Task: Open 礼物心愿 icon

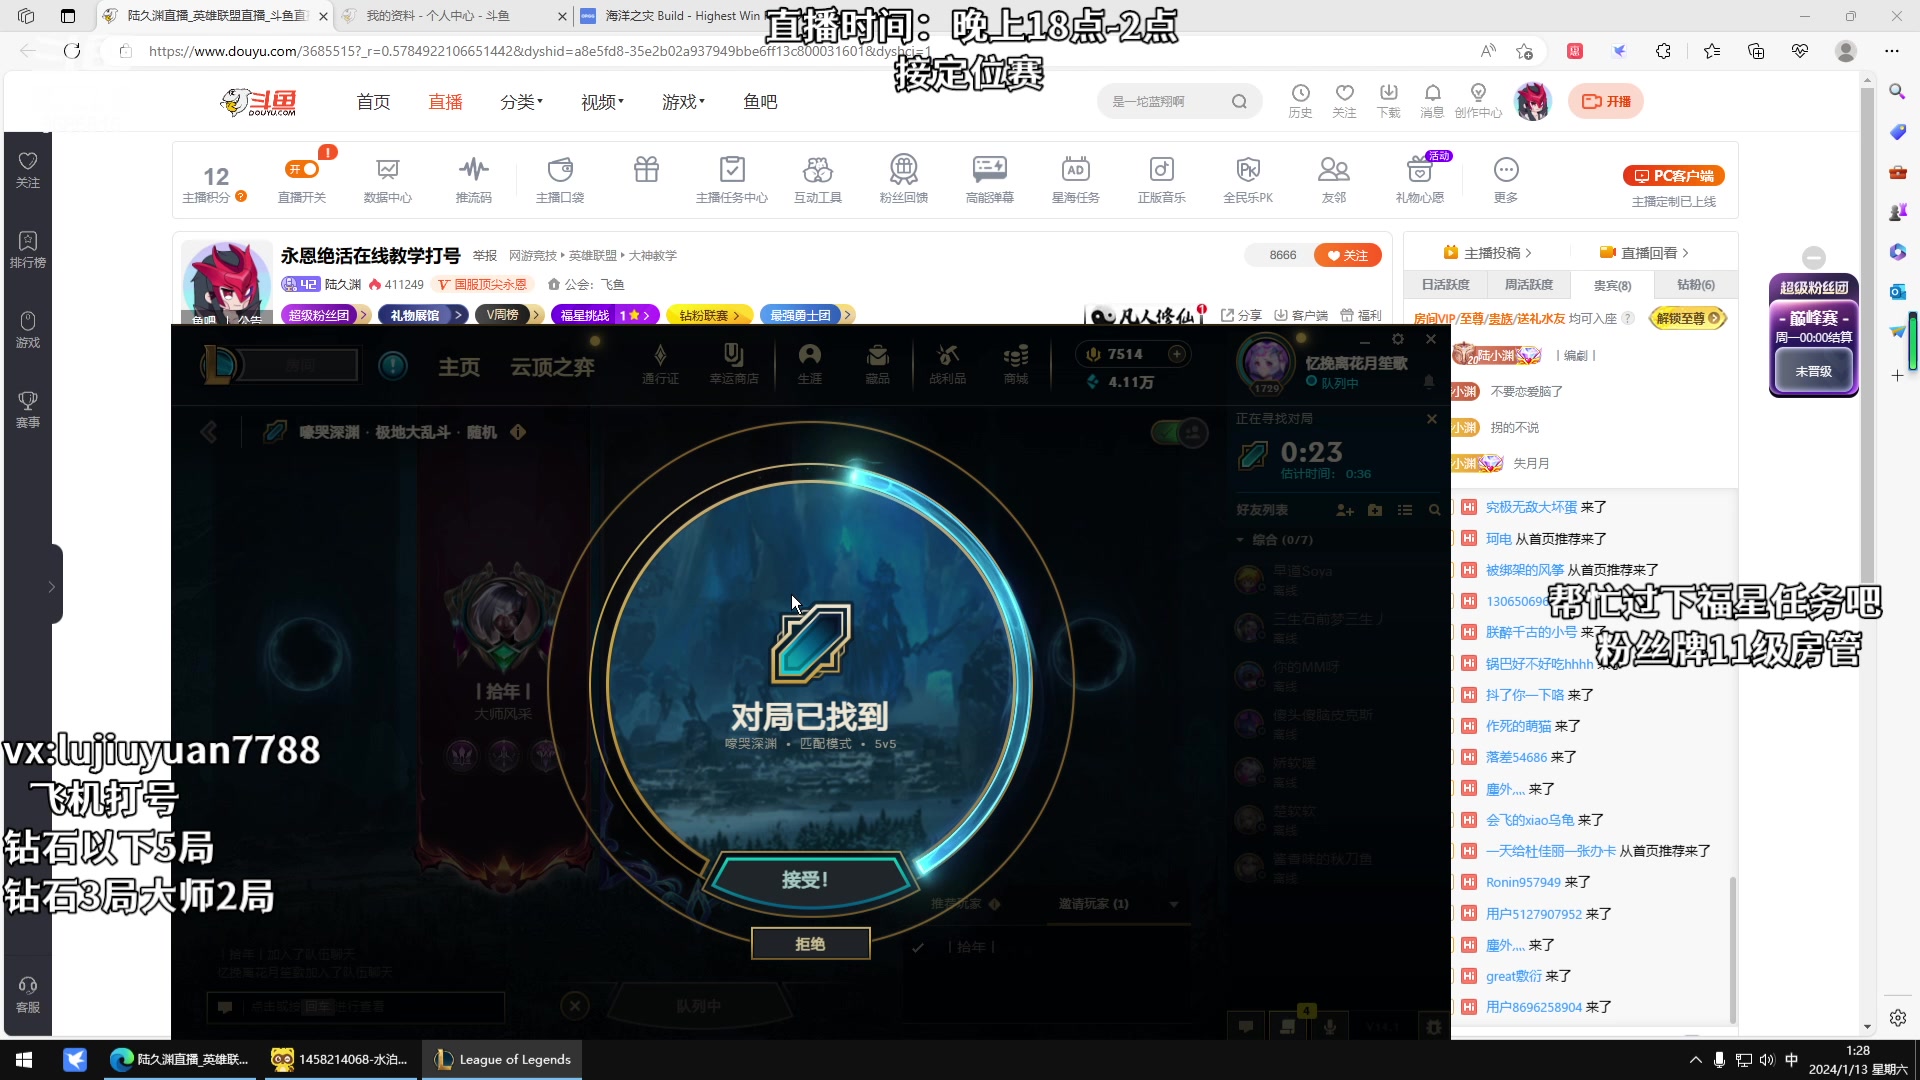Action: pos(1420,180)
